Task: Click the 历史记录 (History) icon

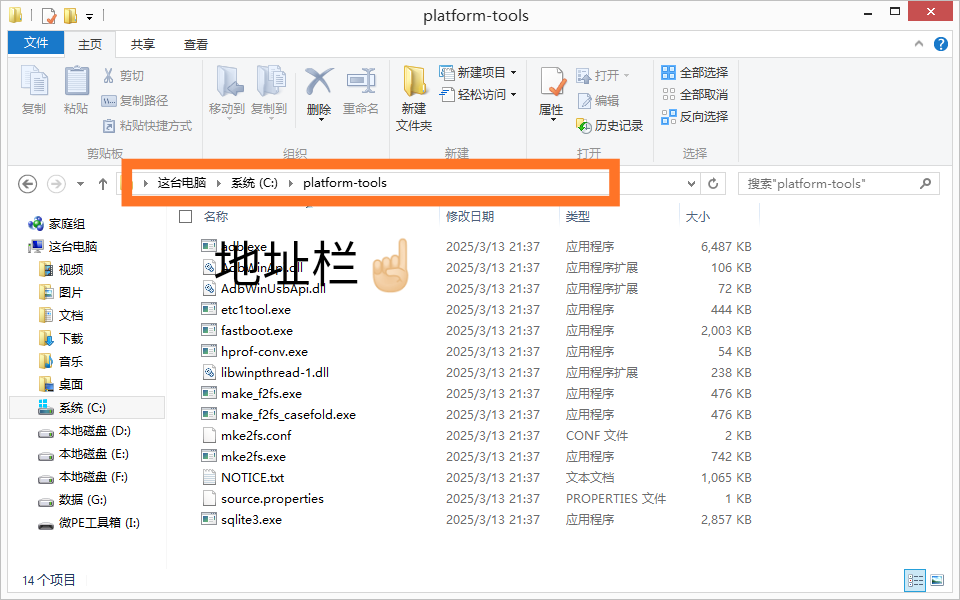Action: pyautogui.click(x=585, y=126)
